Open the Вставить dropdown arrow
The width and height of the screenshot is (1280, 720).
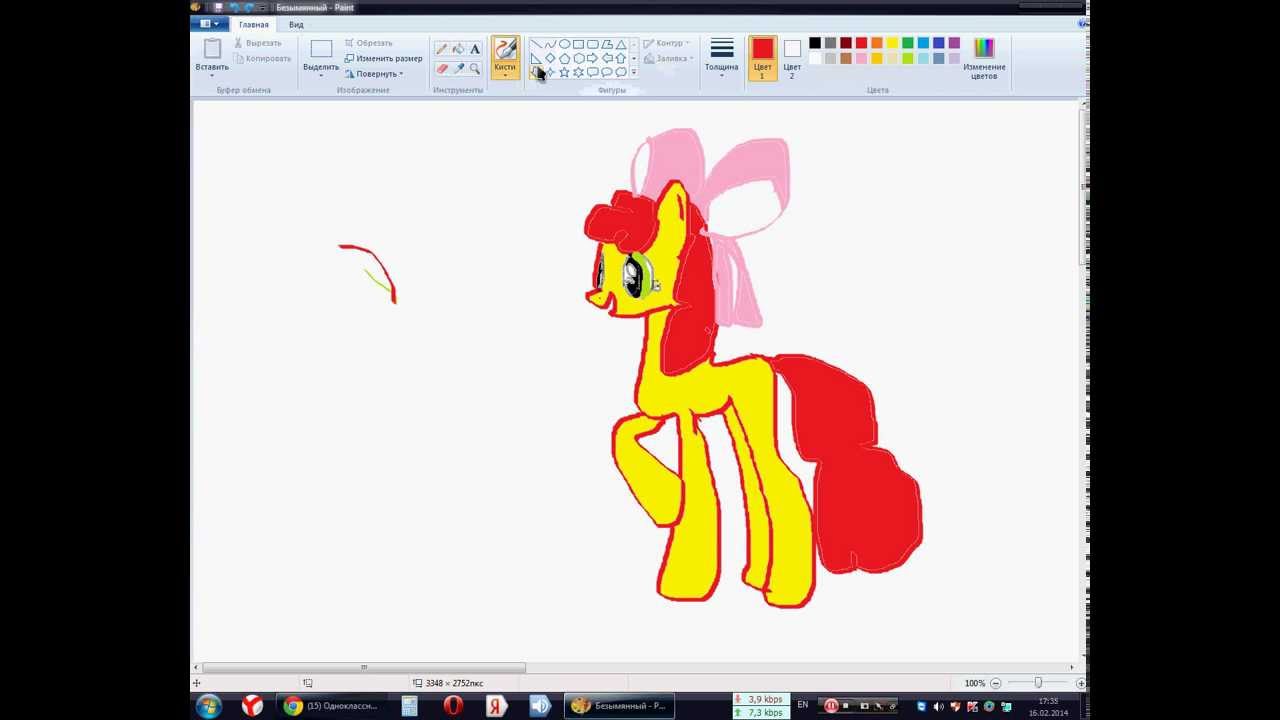212,75
